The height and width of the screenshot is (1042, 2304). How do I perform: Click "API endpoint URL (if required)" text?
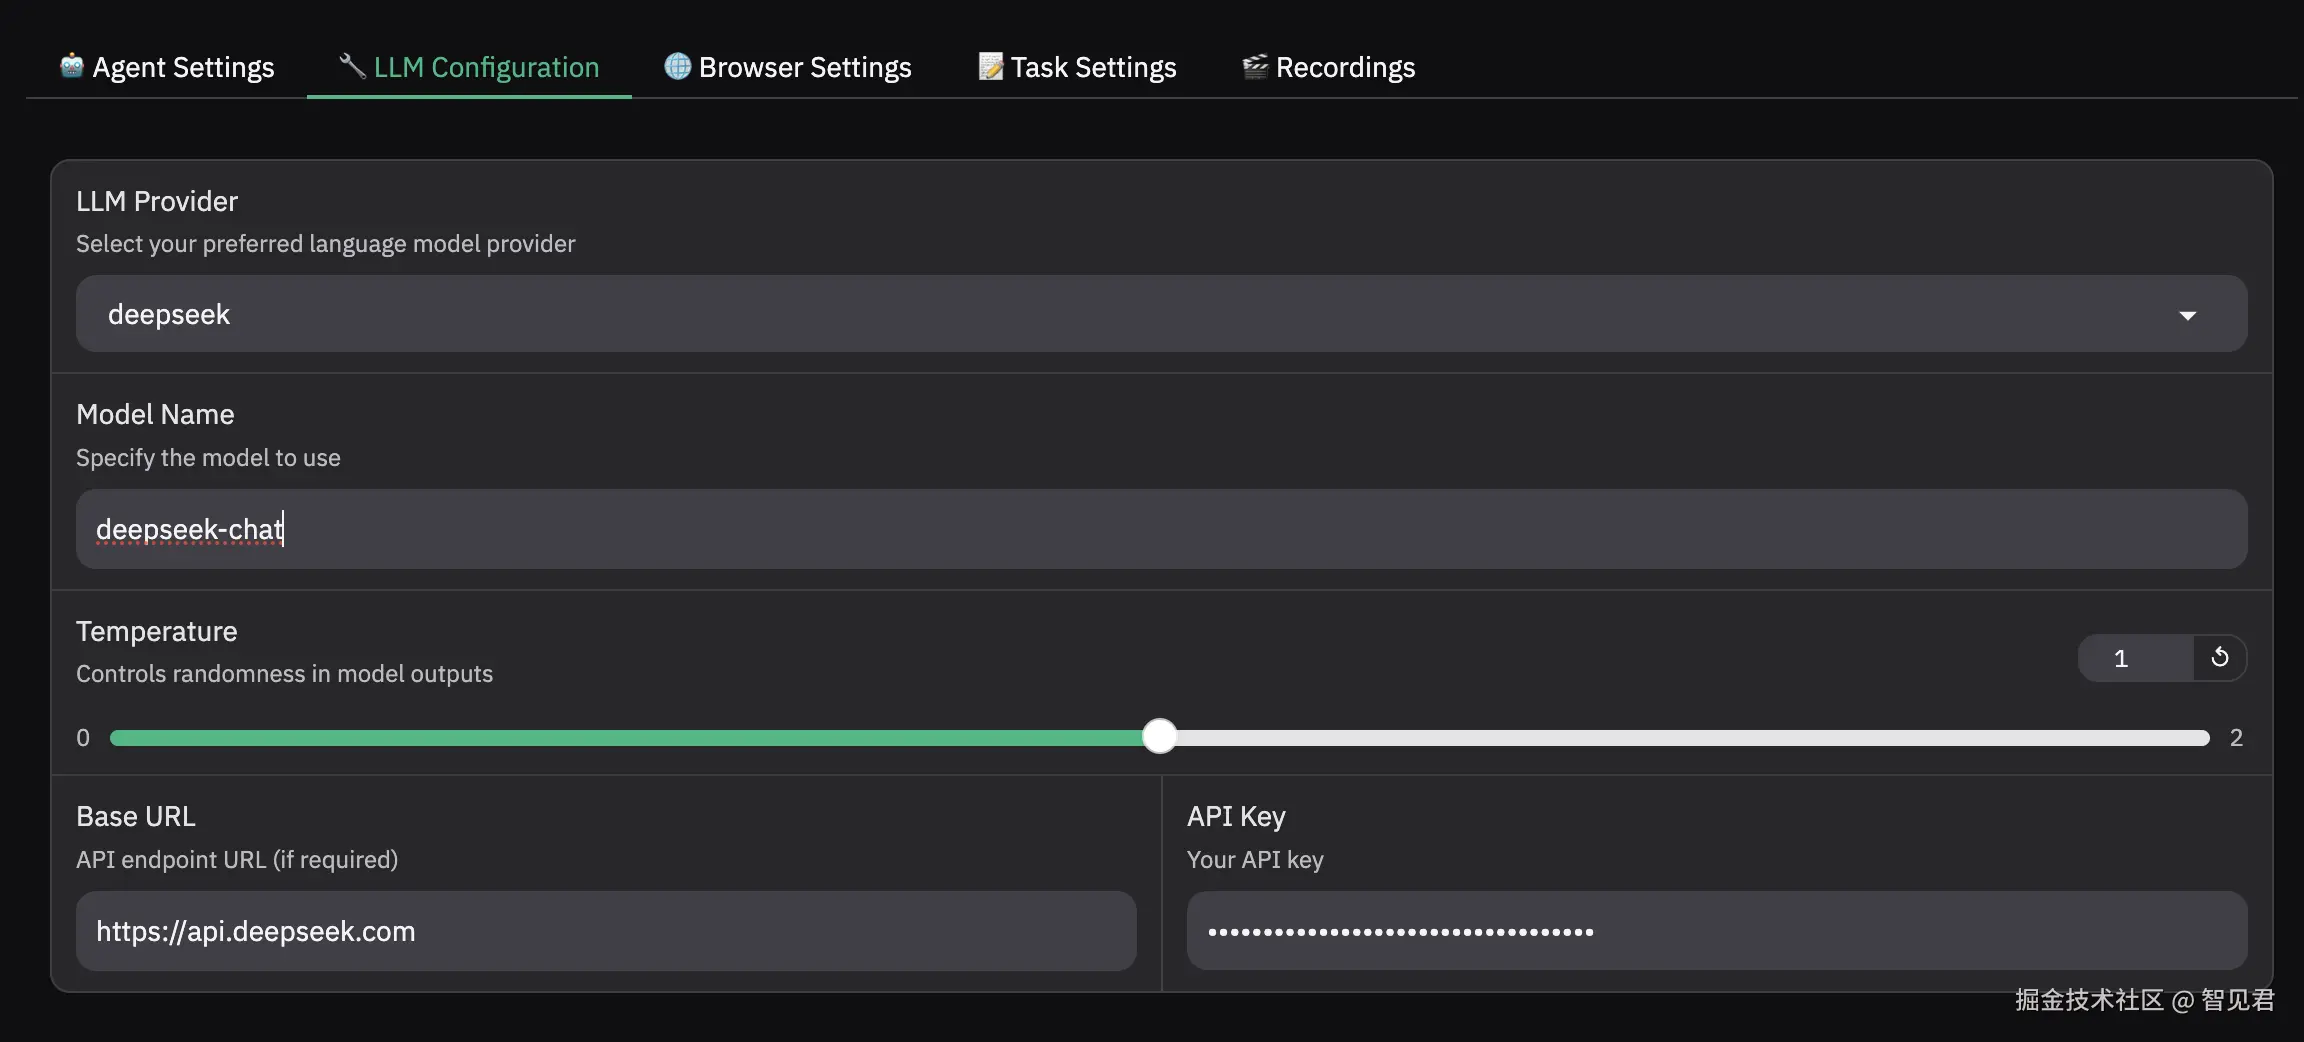click(237, 860)
